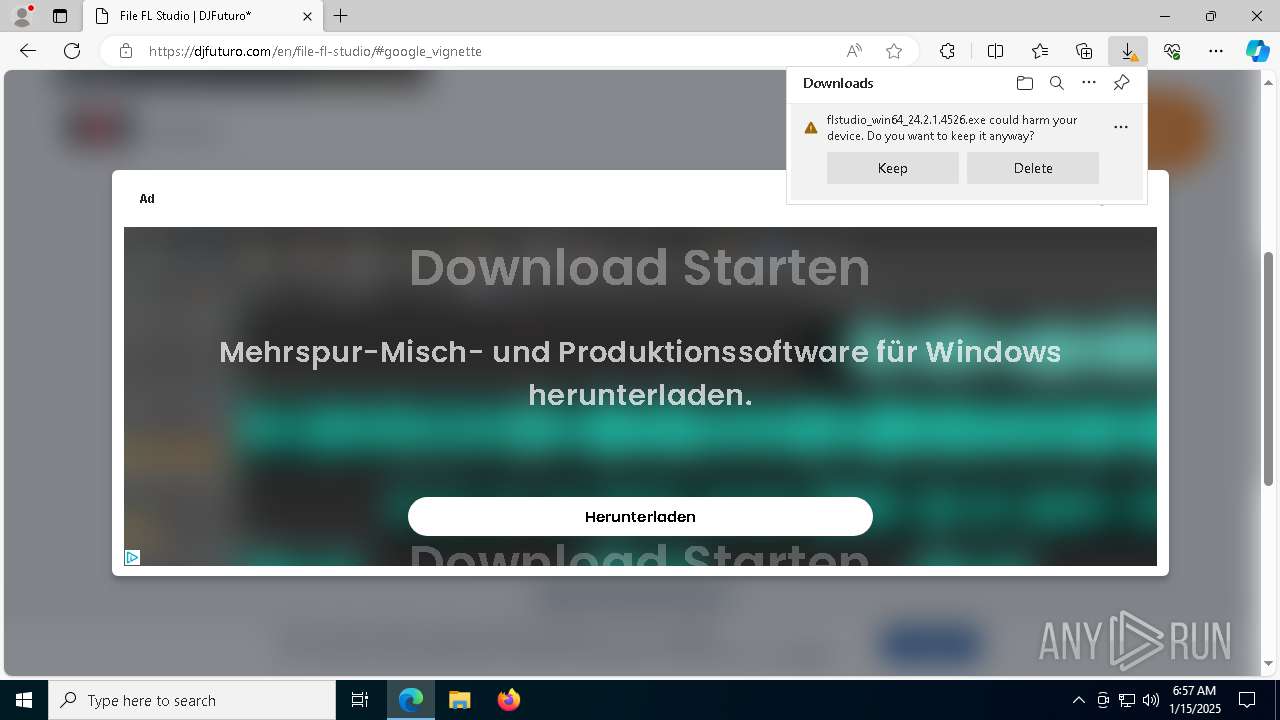Select the File FL Studio | DJFuturo tab
The image size is (1280, 720).
pyautogui.click(x=202, y=16)
